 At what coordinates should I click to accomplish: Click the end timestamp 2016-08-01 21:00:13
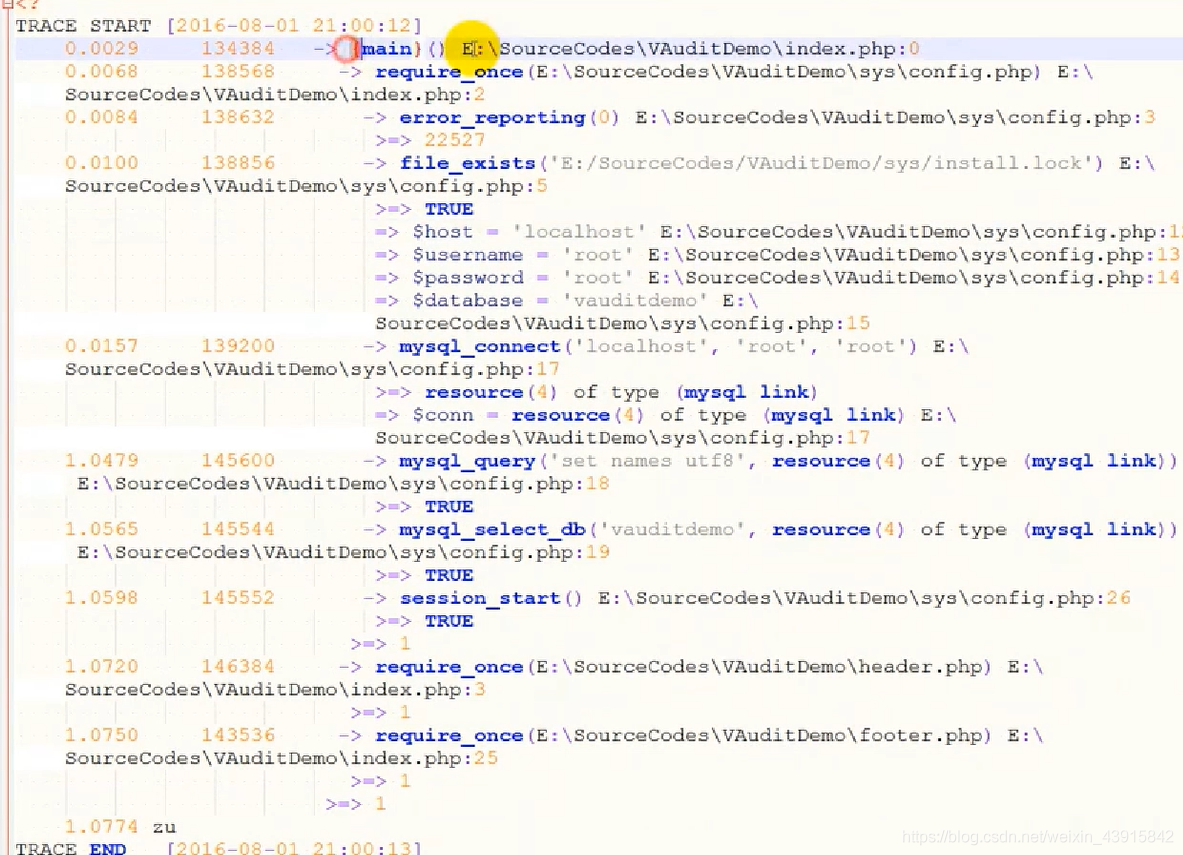[294, 848]
